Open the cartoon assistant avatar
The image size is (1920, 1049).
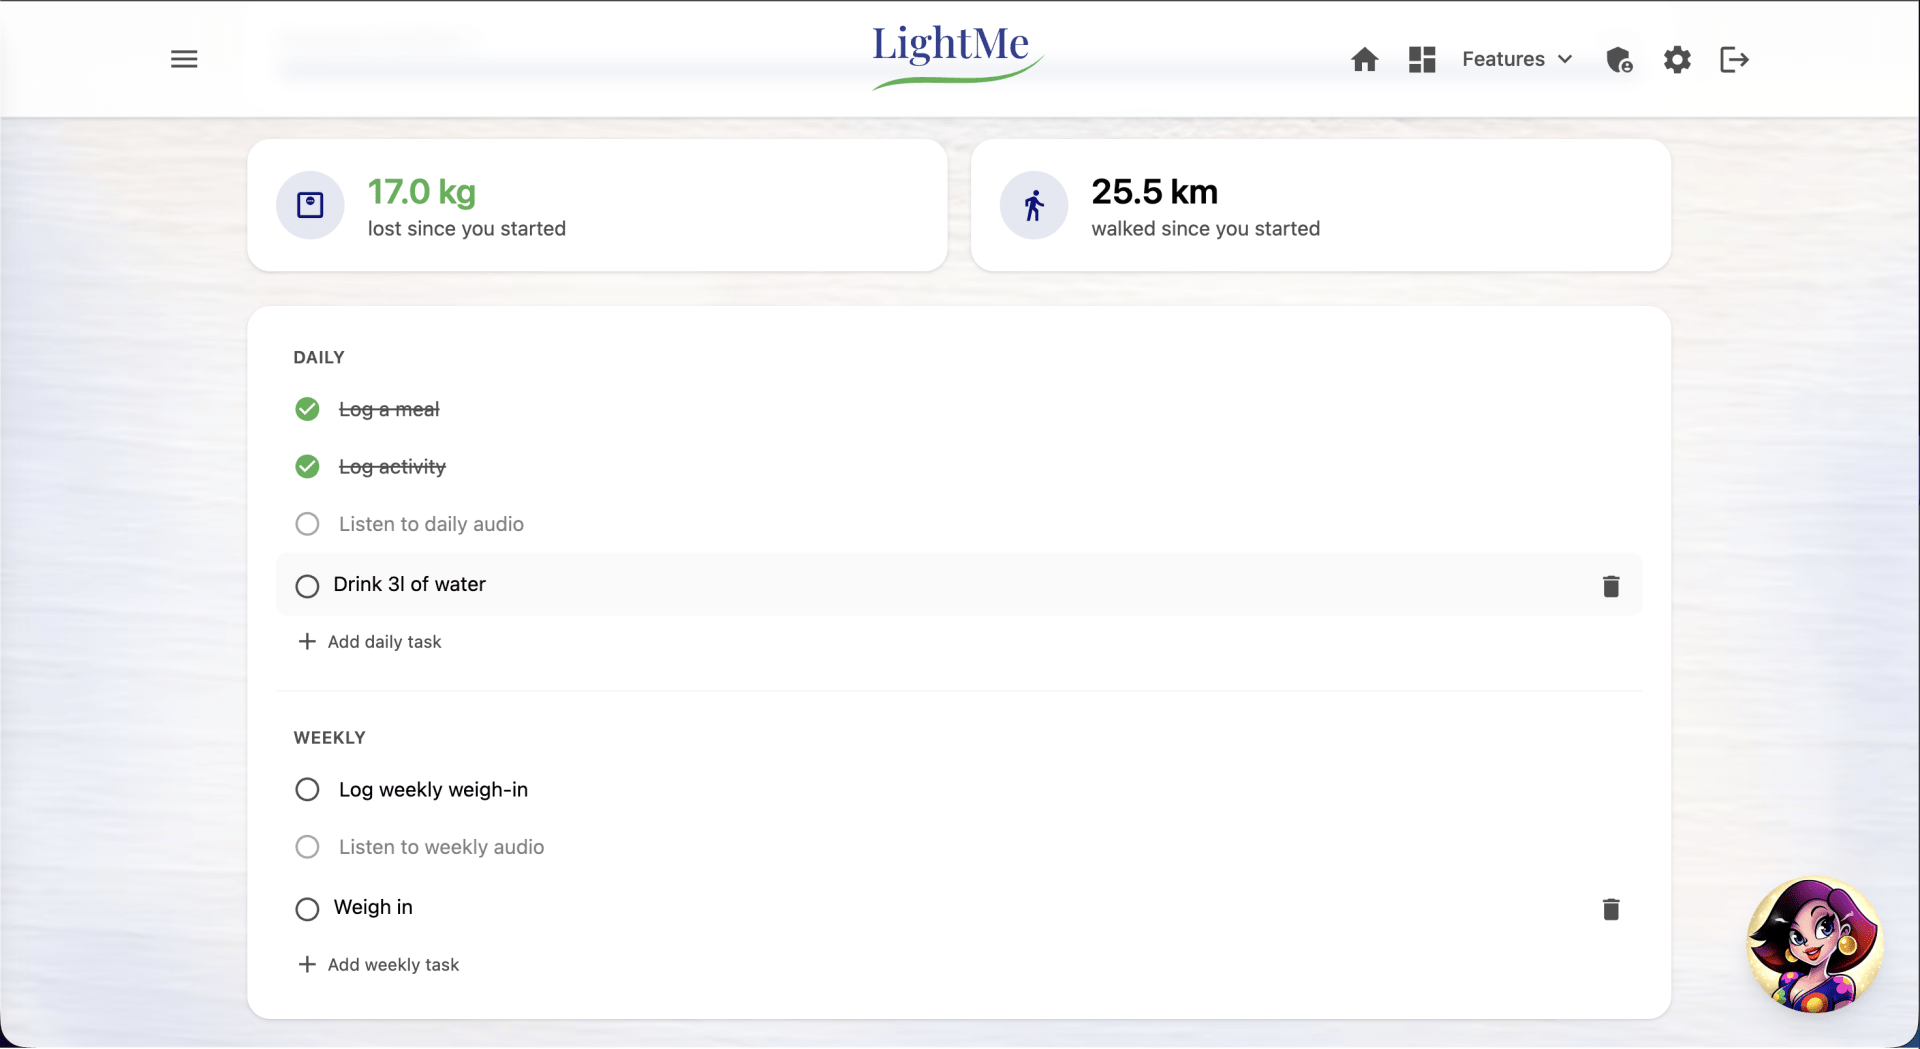(x=1815, y=945)
